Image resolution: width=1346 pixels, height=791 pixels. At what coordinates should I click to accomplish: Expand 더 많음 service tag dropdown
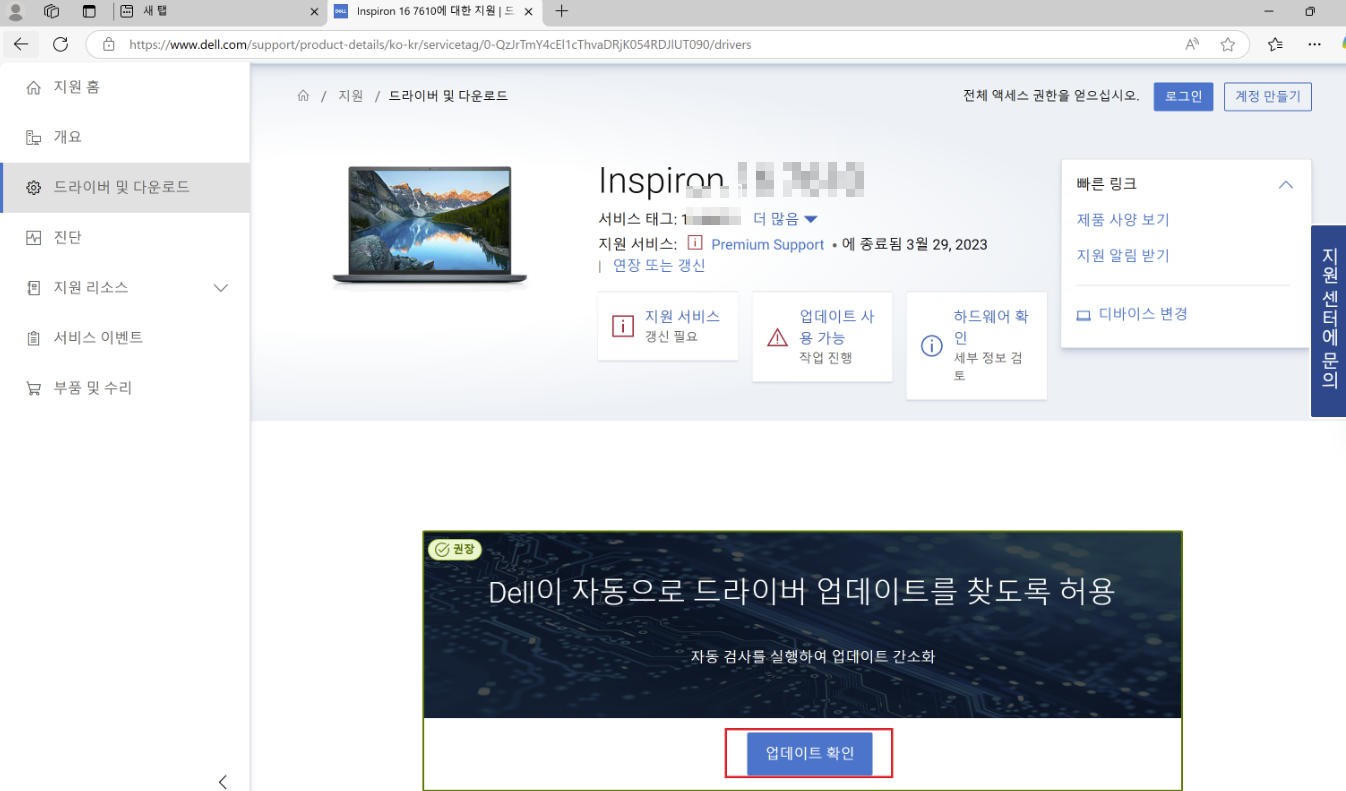786,219
